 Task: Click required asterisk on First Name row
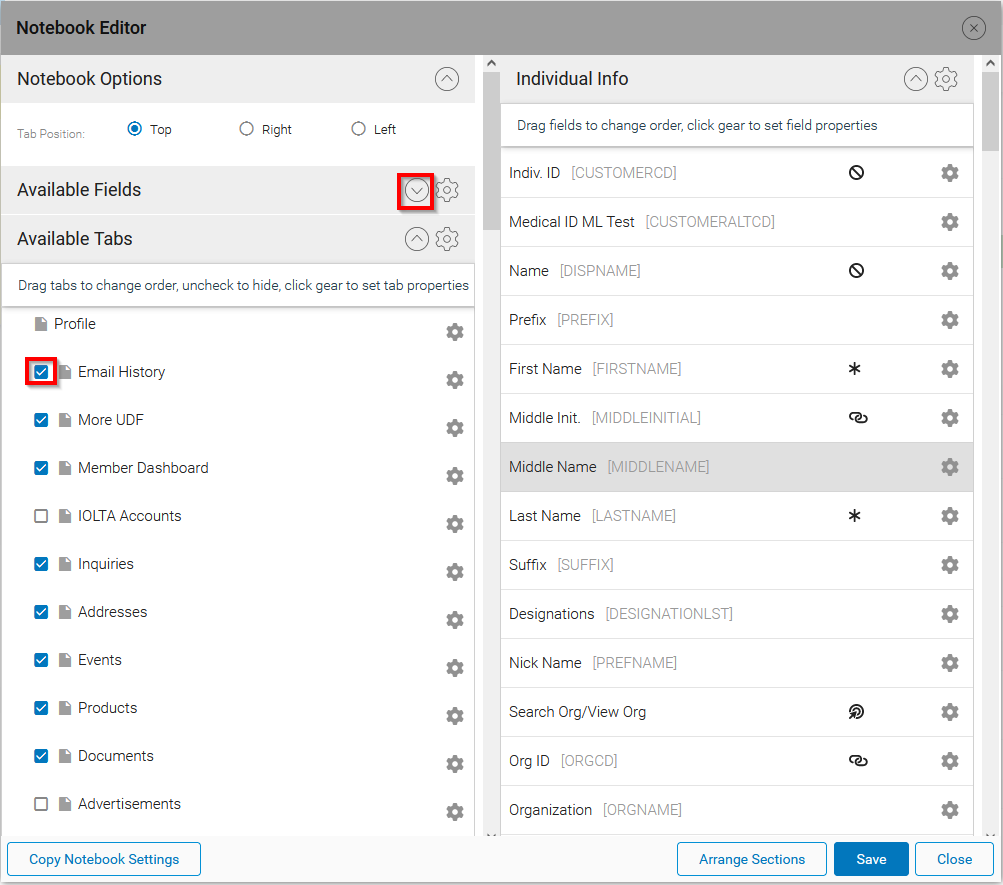click(x=855, y=368)
